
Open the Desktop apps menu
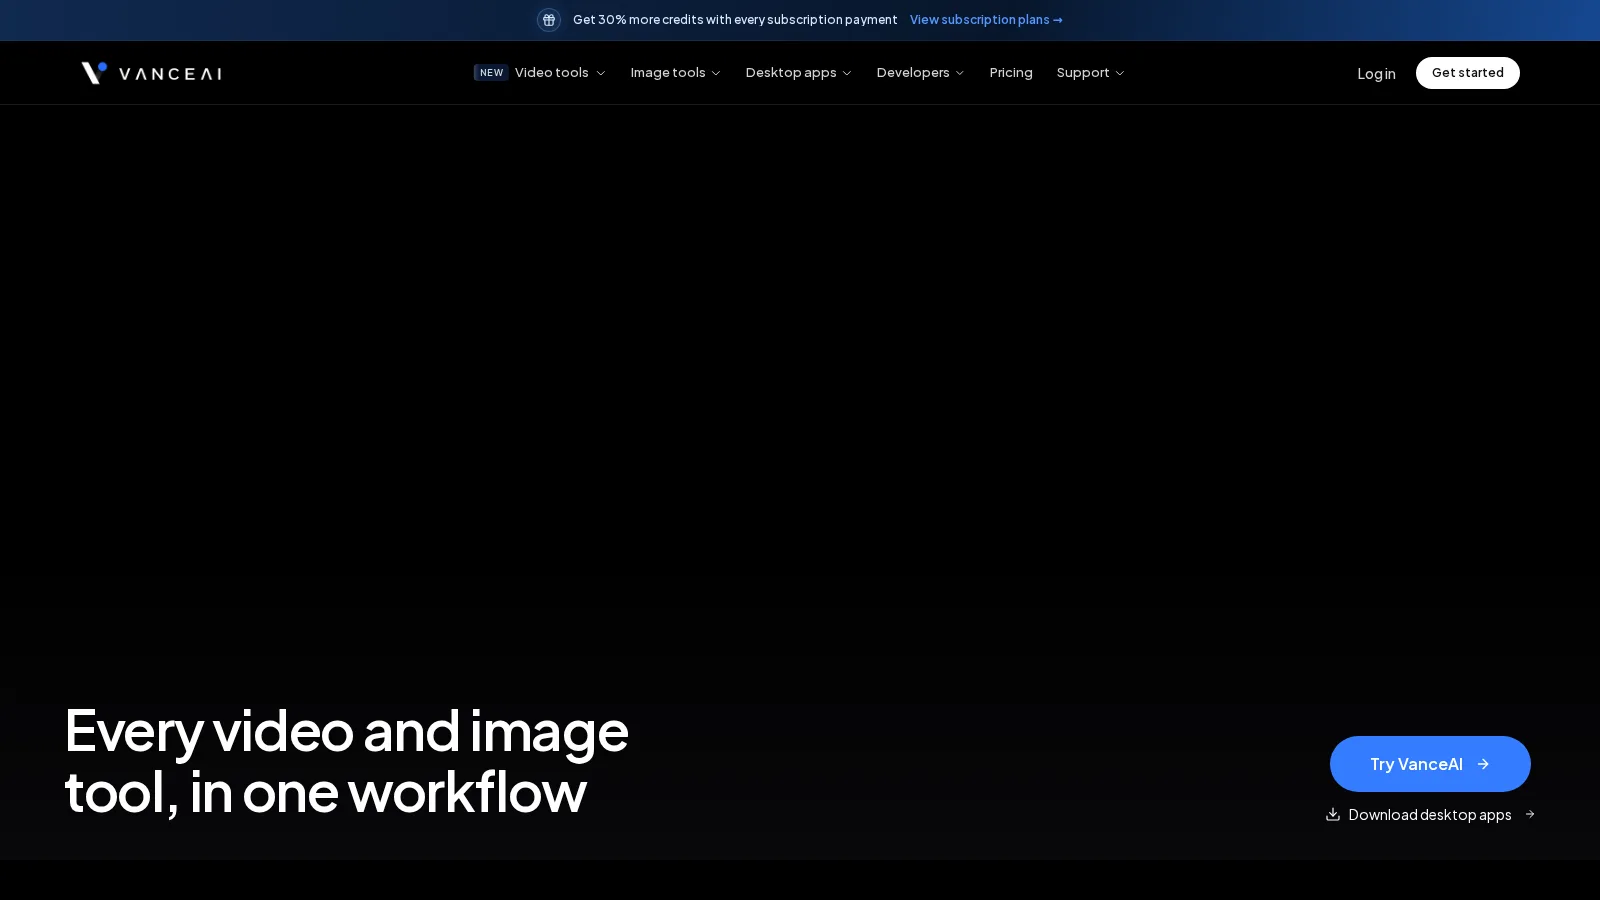(791, 73)
